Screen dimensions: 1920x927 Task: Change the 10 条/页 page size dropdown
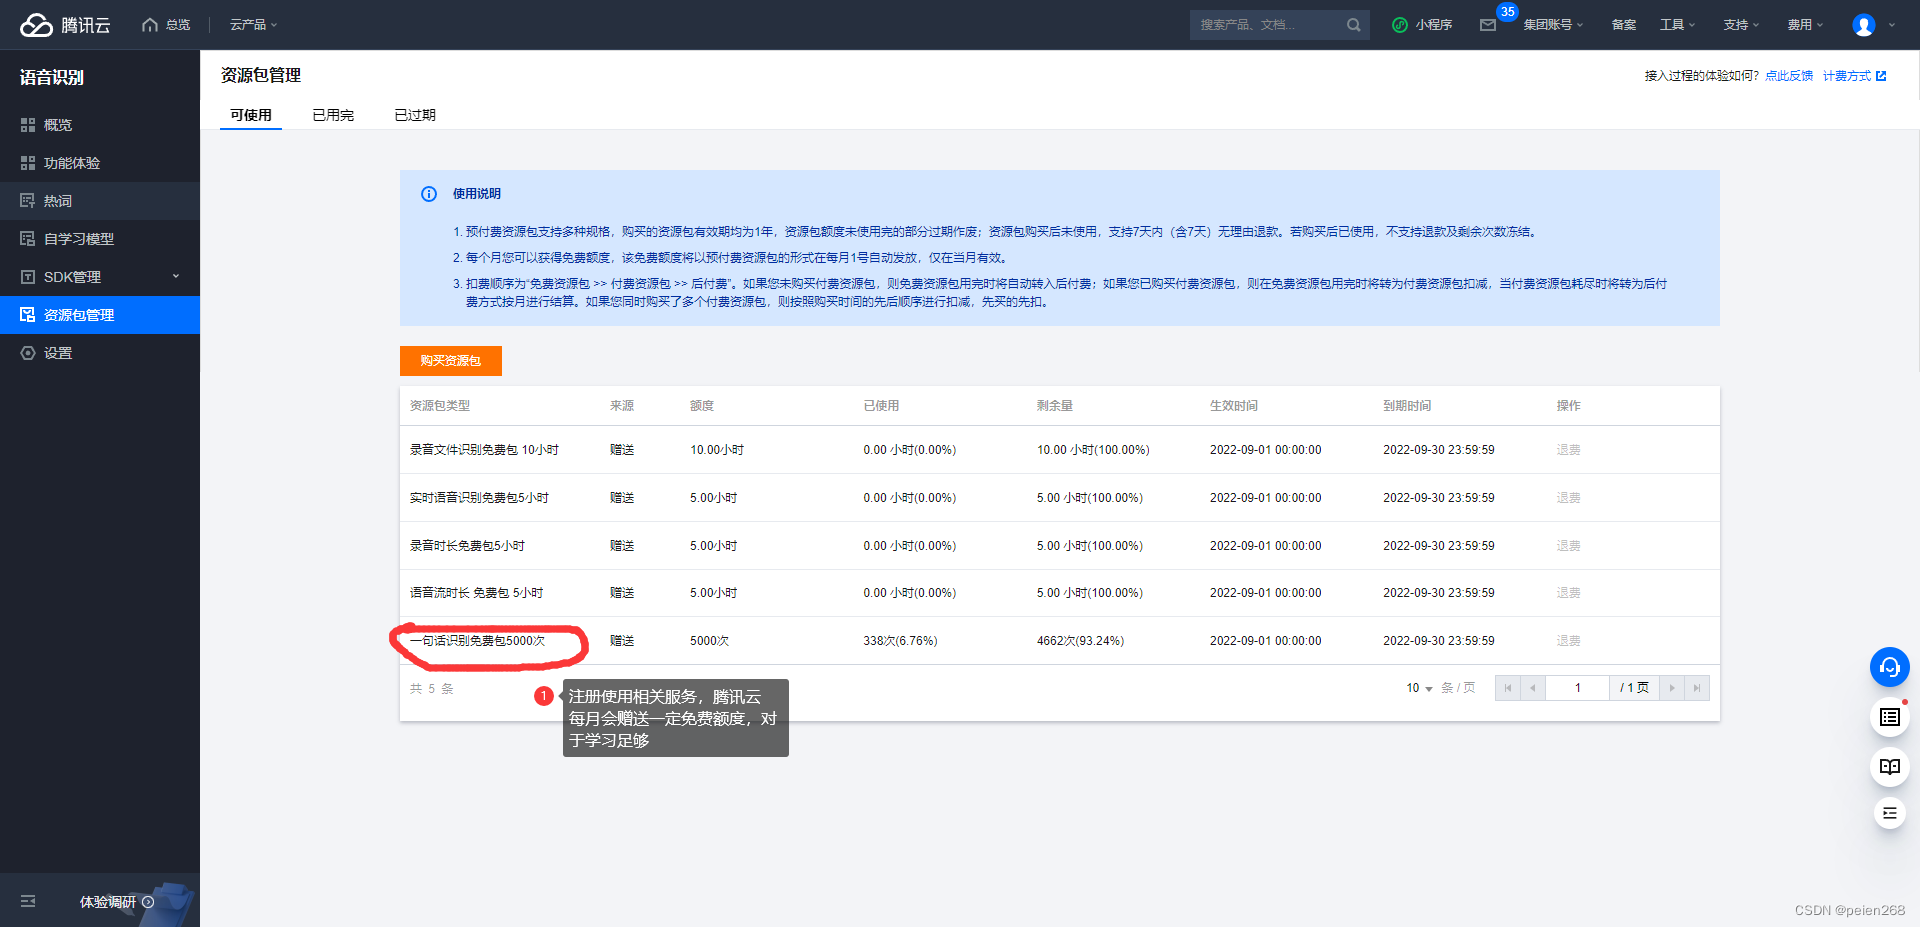(1420, 688)
